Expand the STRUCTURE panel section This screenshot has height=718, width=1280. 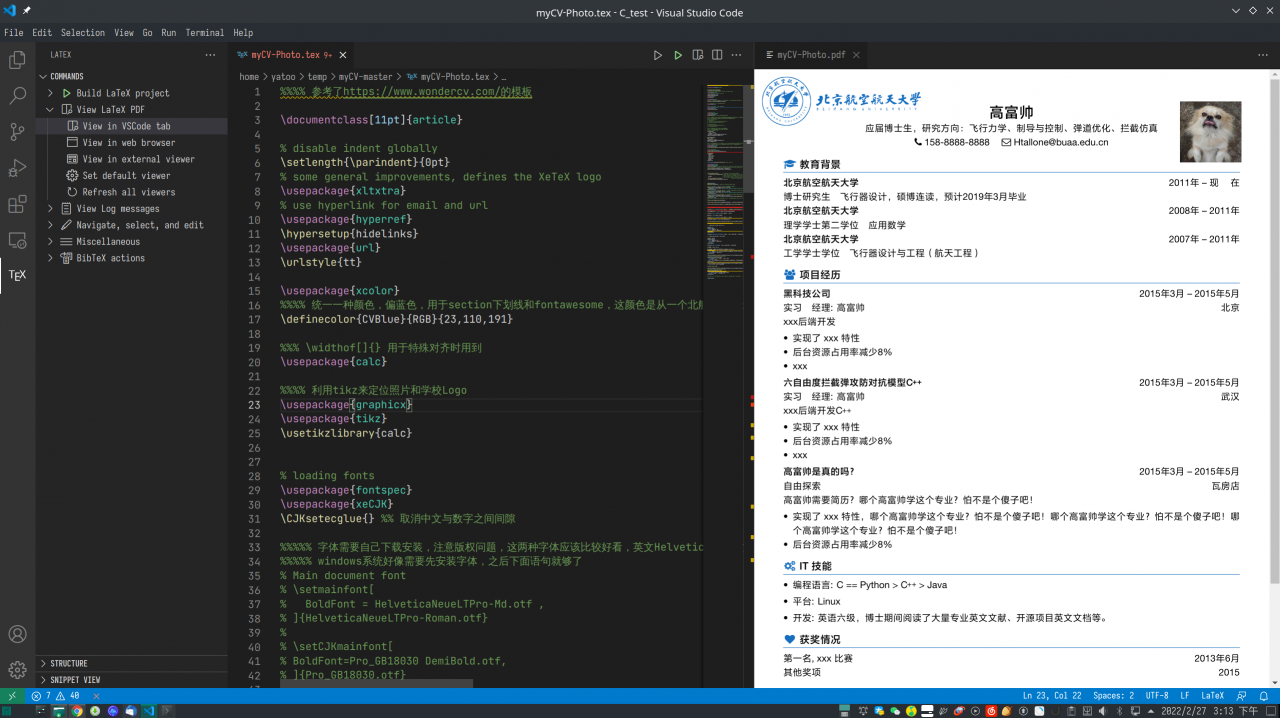pyautogui.click(x=68, y=663)
